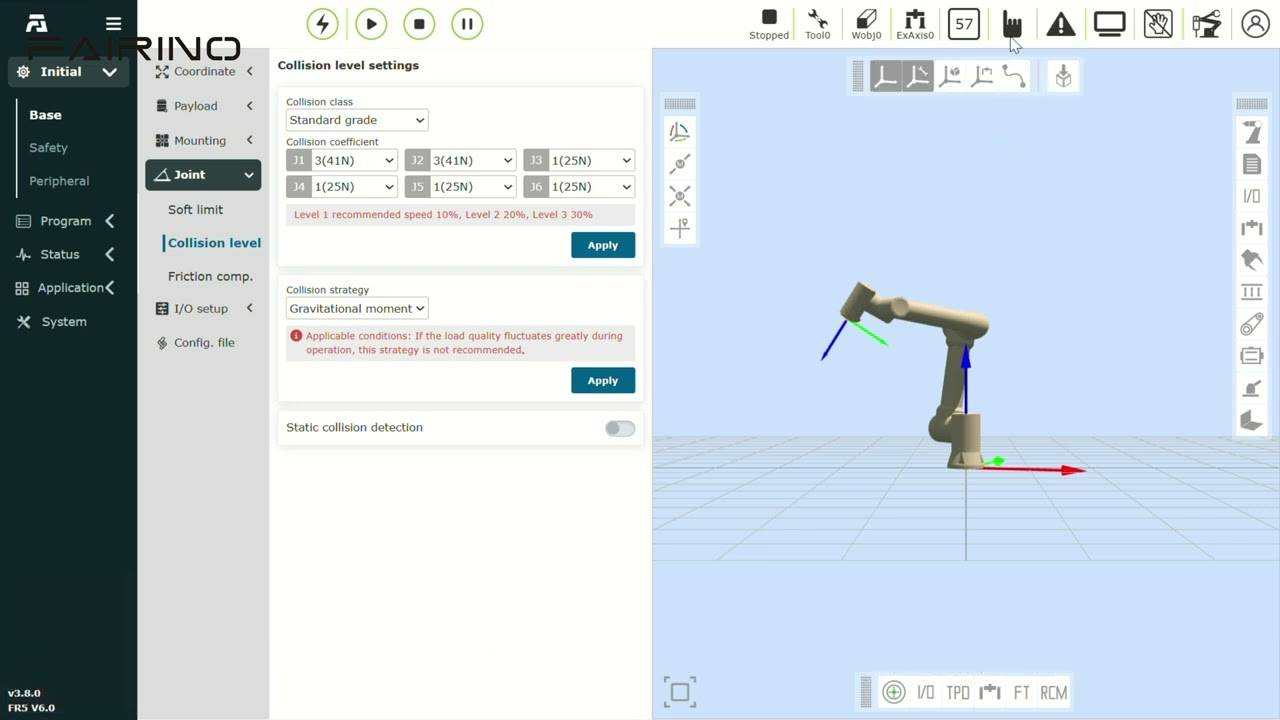
Task: Click the import box with down arrow icon
Action: (x=1063, y=76)
